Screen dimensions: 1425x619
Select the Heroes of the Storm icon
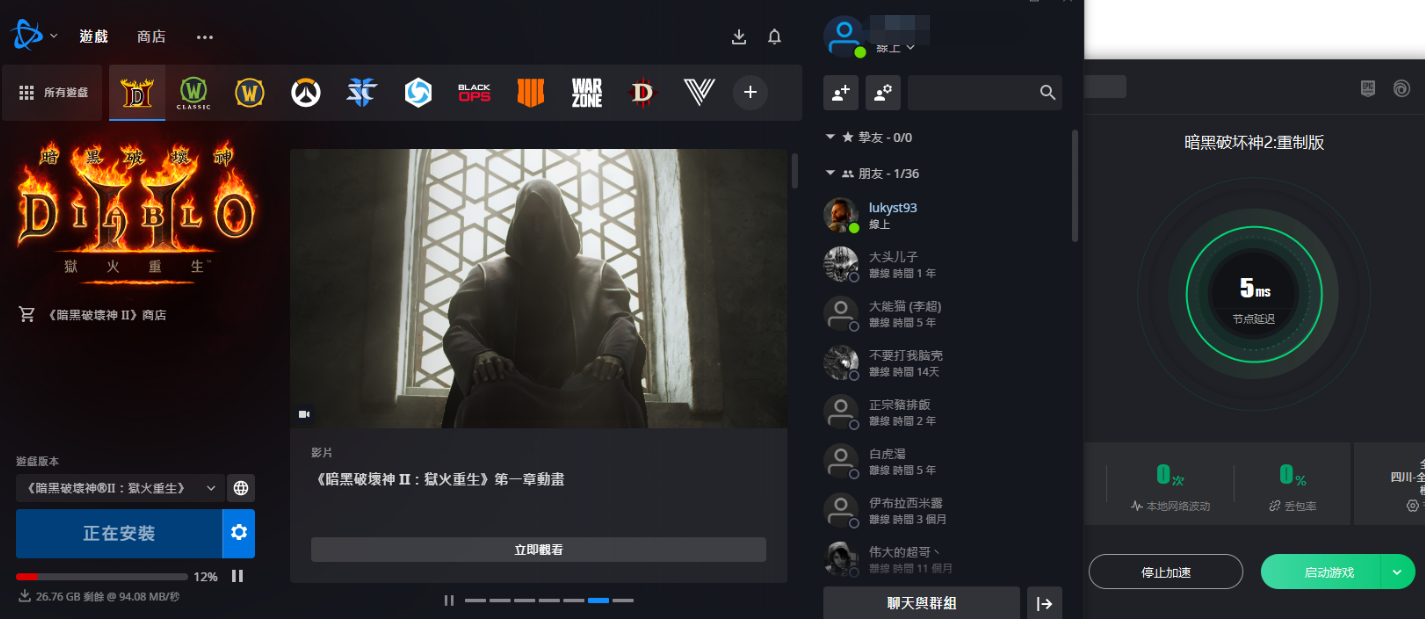tap(417, 93)
